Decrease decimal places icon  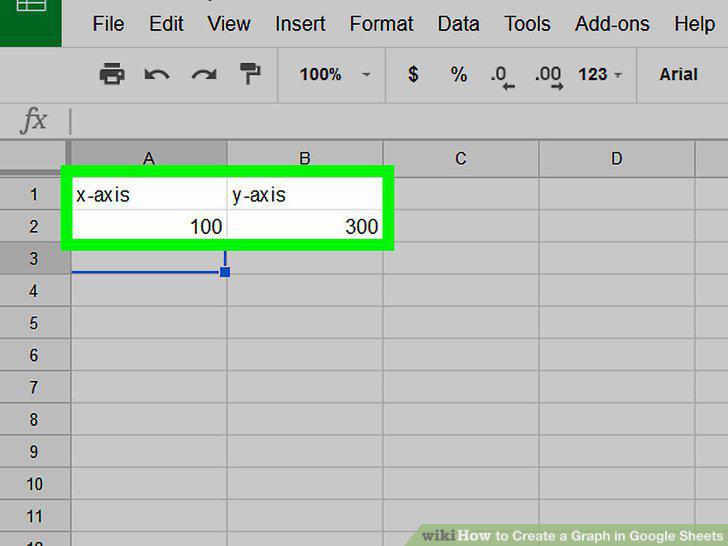[502, 77]
